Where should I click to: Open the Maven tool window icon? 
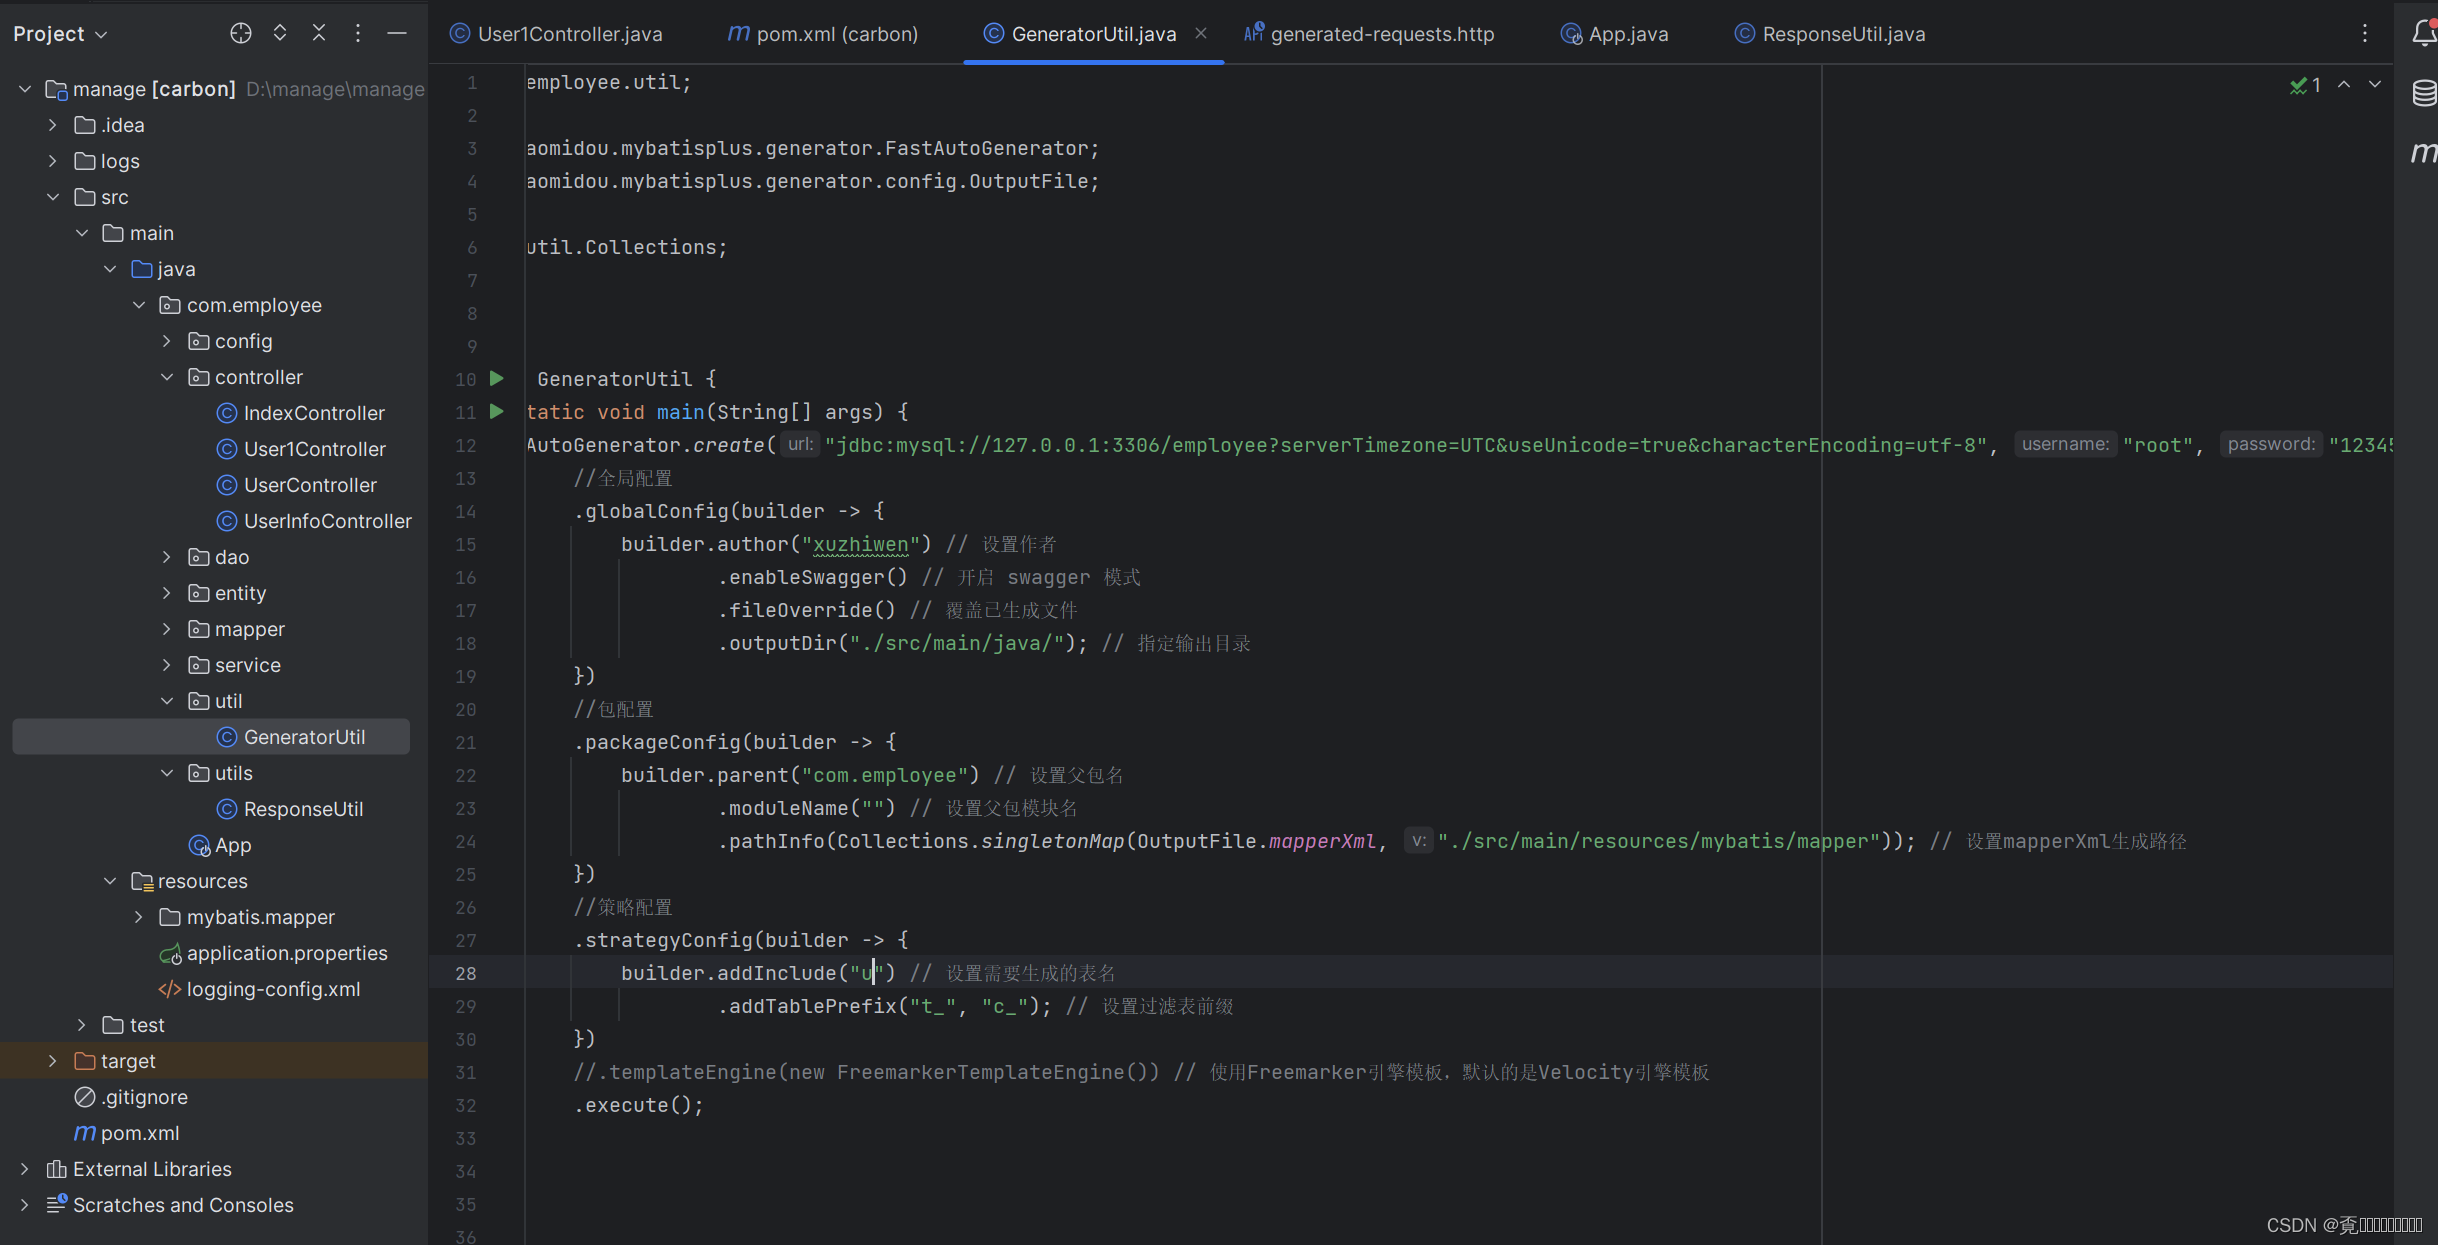click(2424, 152)
